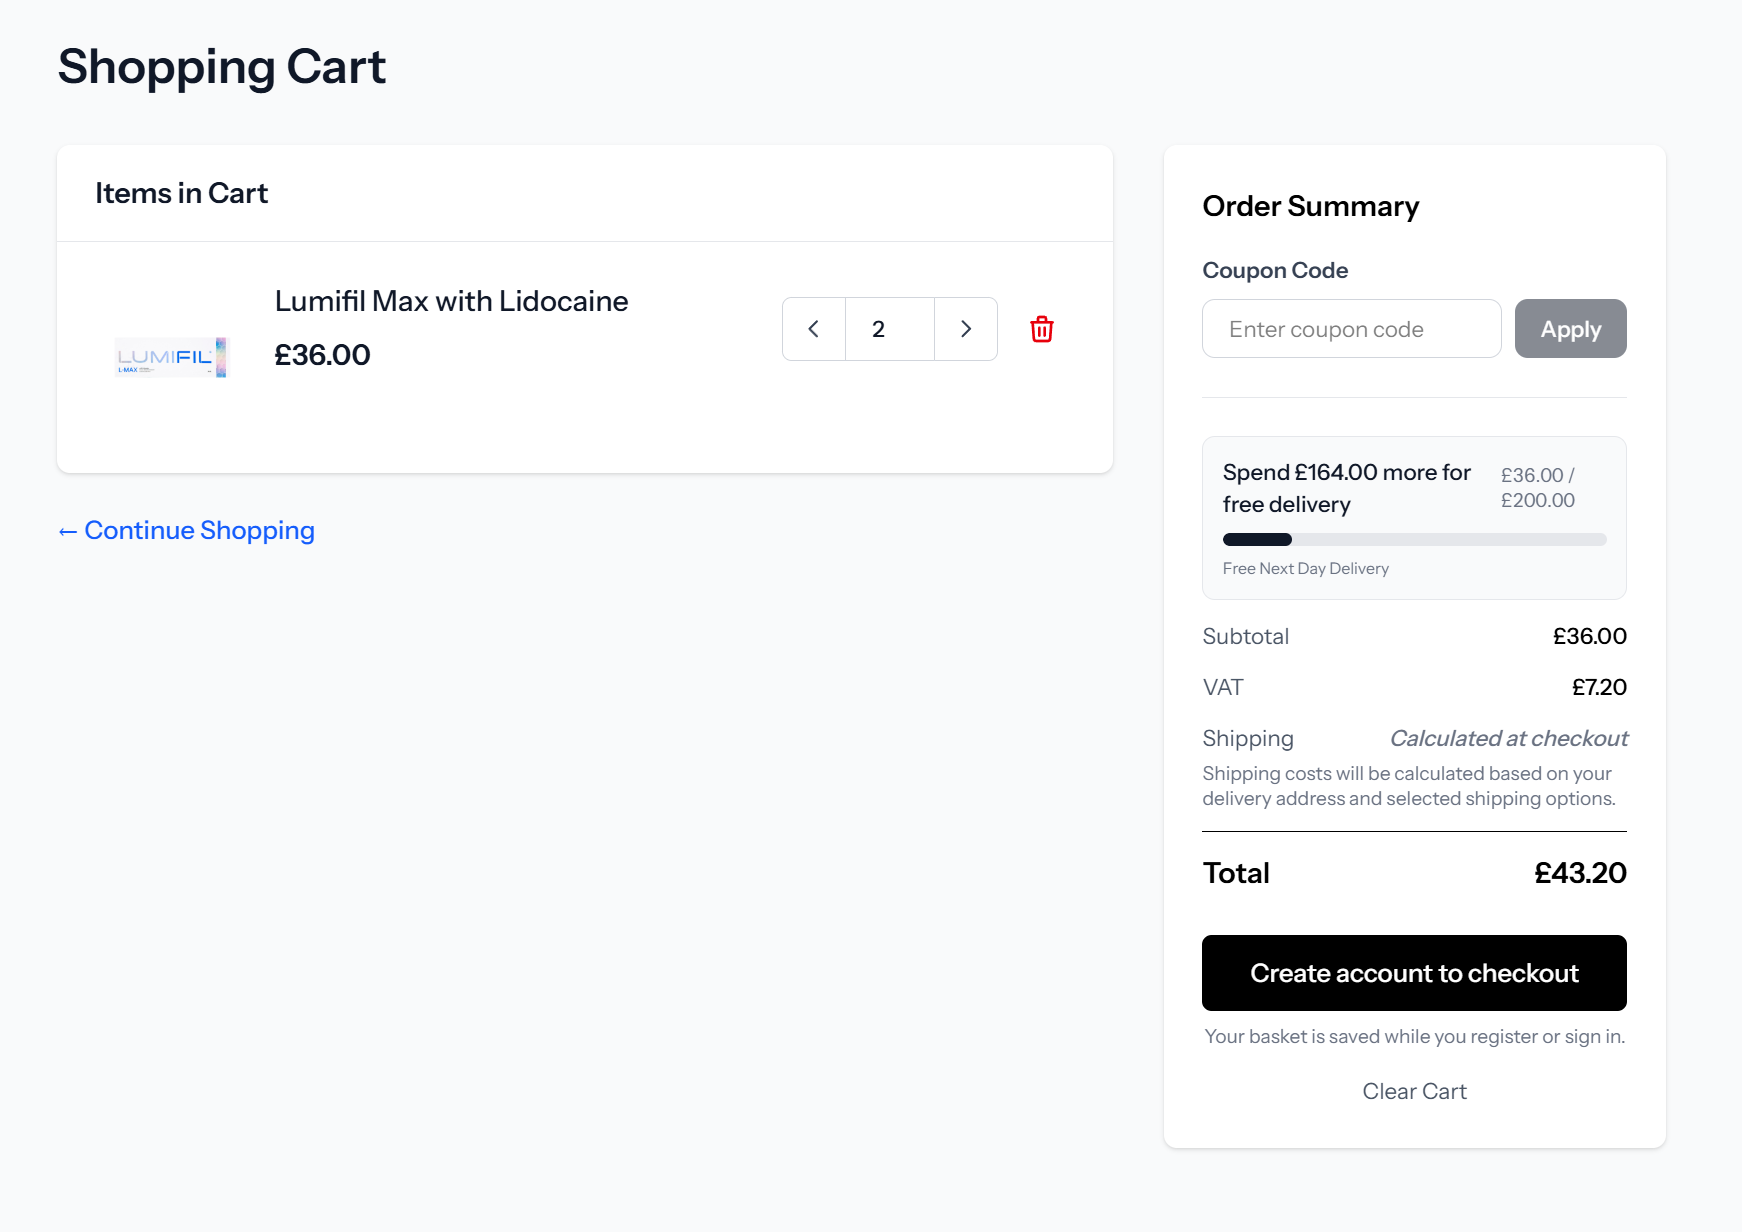Select the quantity field showing 2
The width and height of the screenshot is (1742, 1232).
890,329
